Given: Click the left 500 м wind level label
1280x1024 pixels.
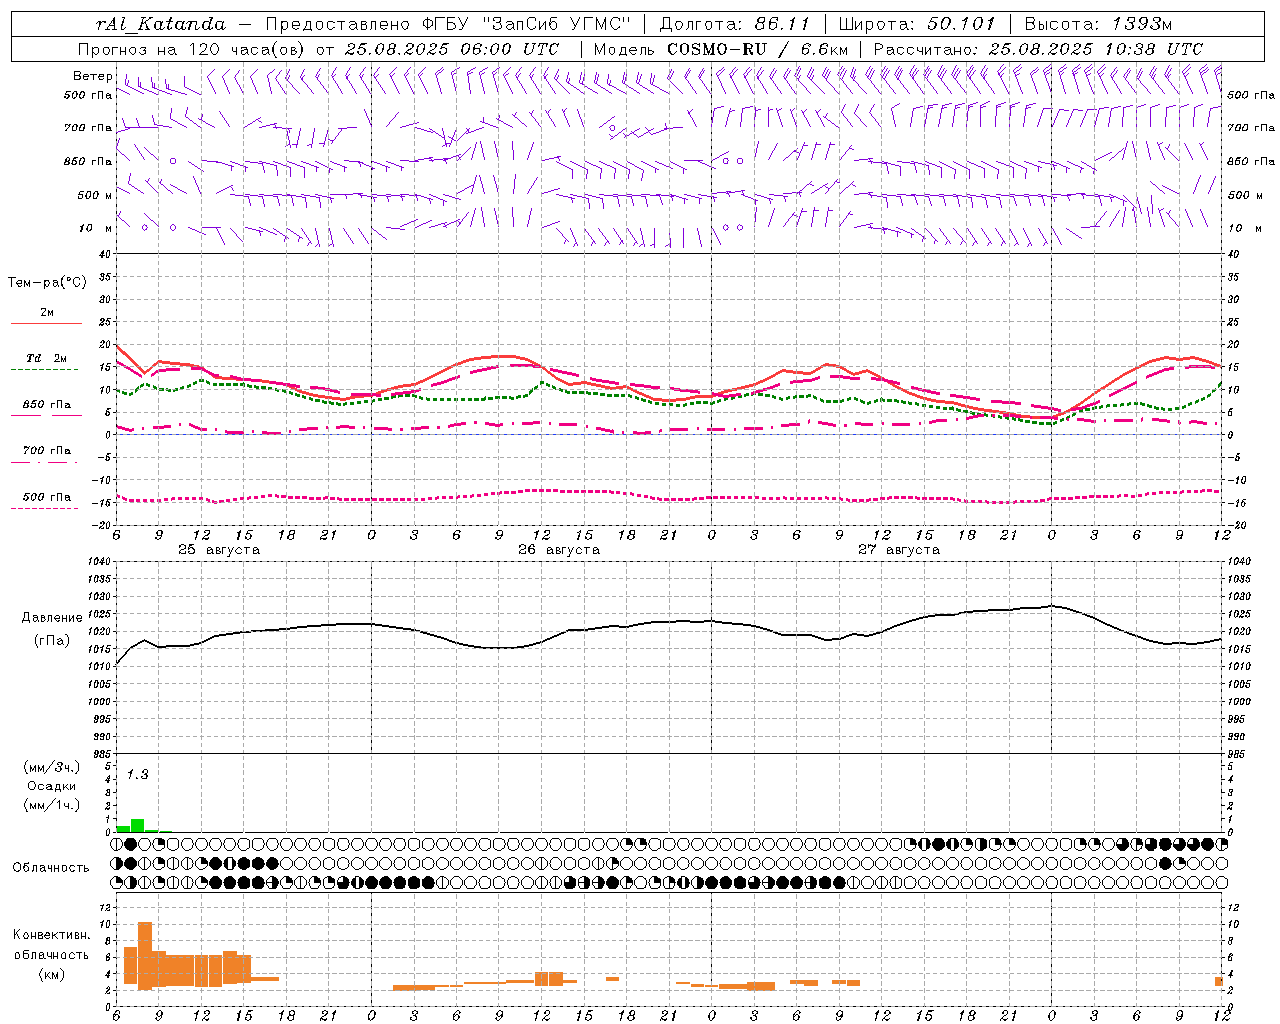Looking at the screenshot, I should coord(95,195).
